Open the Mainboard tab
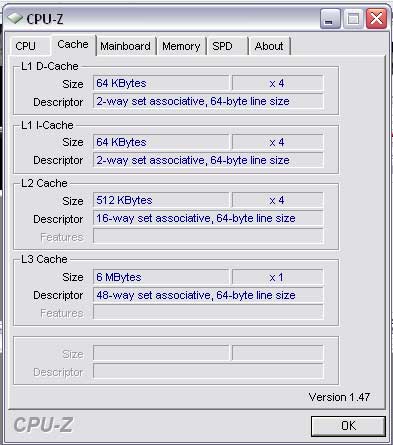The width and height of the screenshot is (393, 445). click(126, 46)
